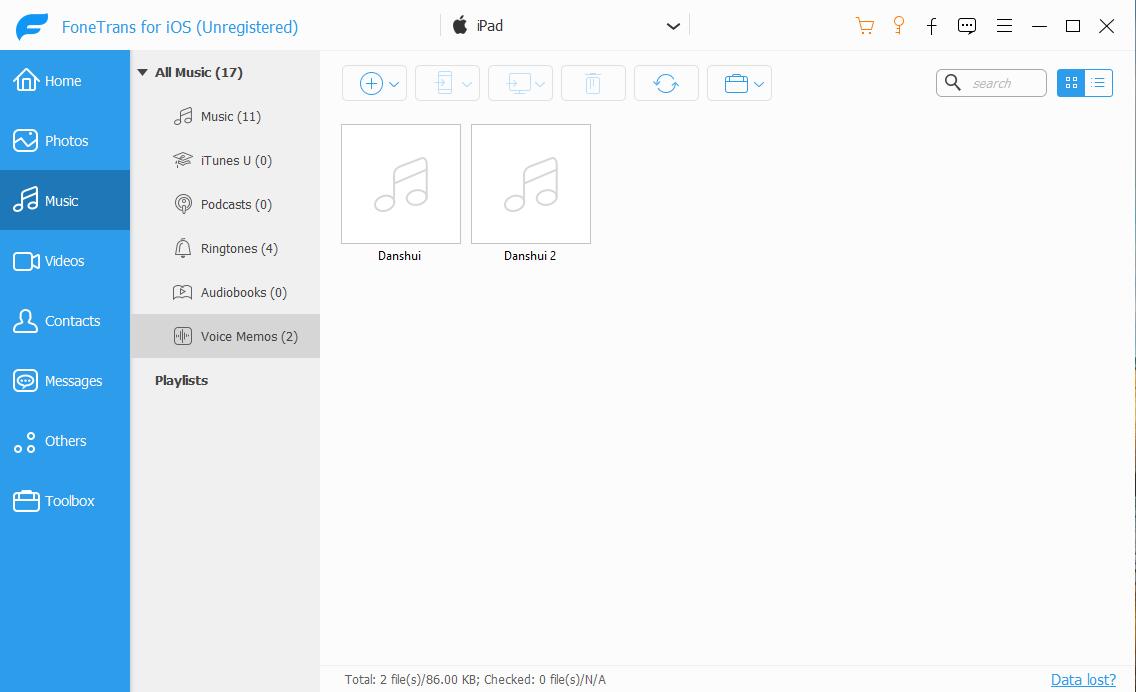This screenshot has height=692, width=1136.
Task: Switch to list view
Action: [x=1098, y=83]
